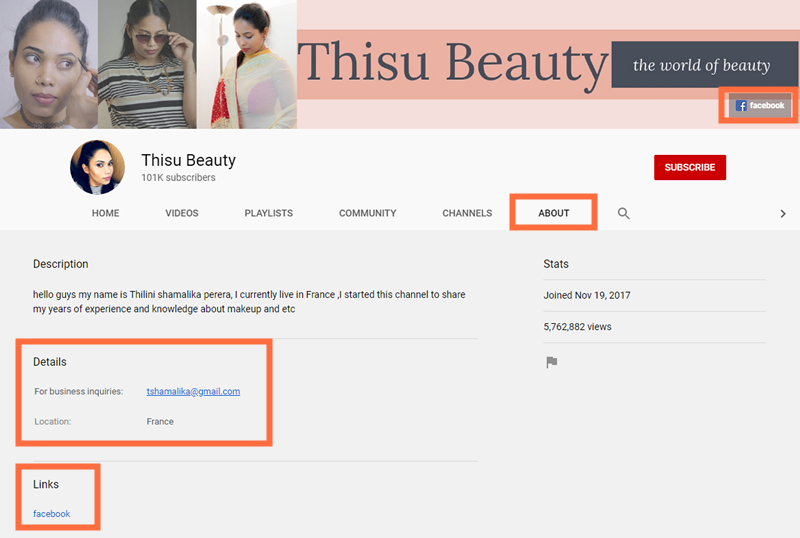Click the 101K subscribers count text
The image size is (800, 538).
tap(178, 178)
